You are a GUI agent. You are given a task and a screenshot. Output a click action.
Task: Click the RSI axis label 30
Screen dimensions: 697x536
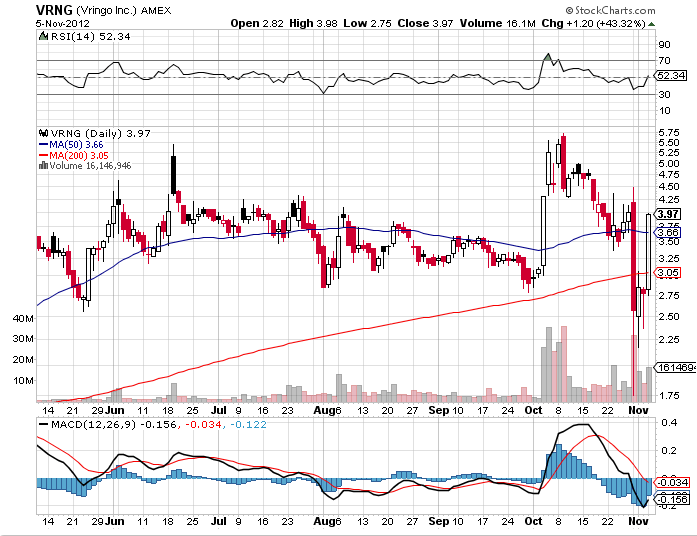tap(665, 94)
